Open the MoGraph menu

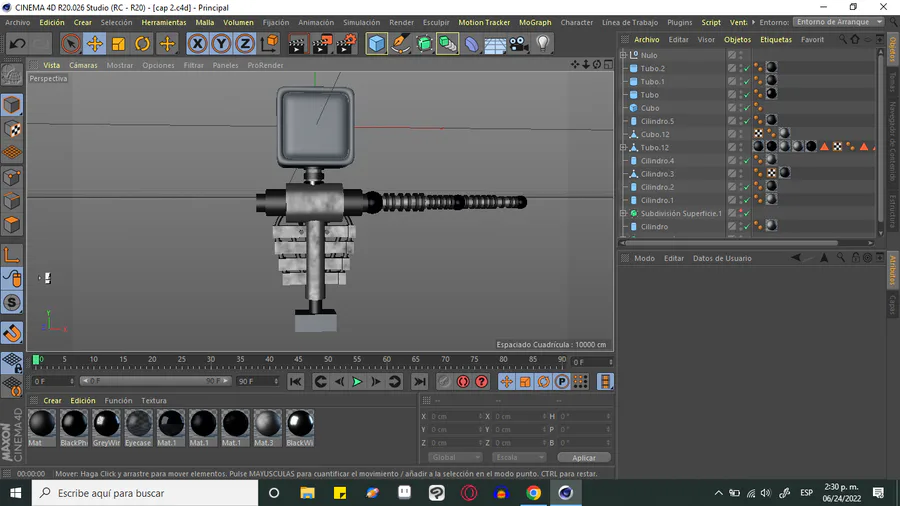(535, 22)
